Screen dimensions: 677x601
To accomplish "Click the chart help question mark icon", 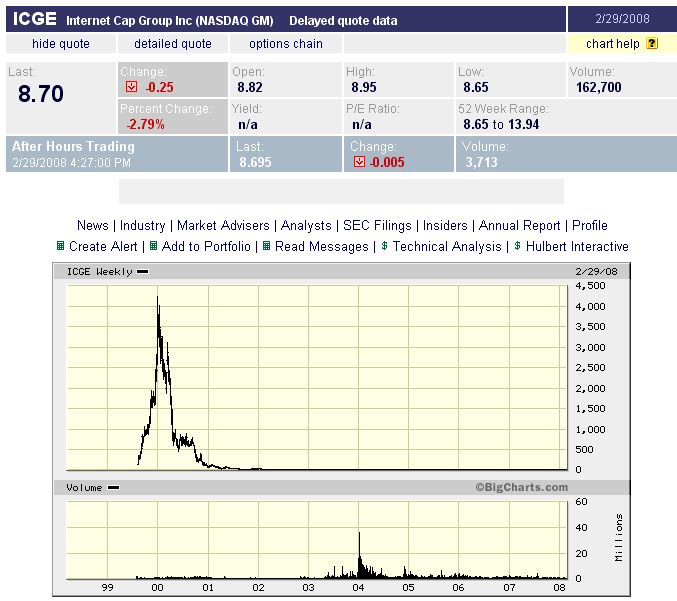I will (652, 44).
